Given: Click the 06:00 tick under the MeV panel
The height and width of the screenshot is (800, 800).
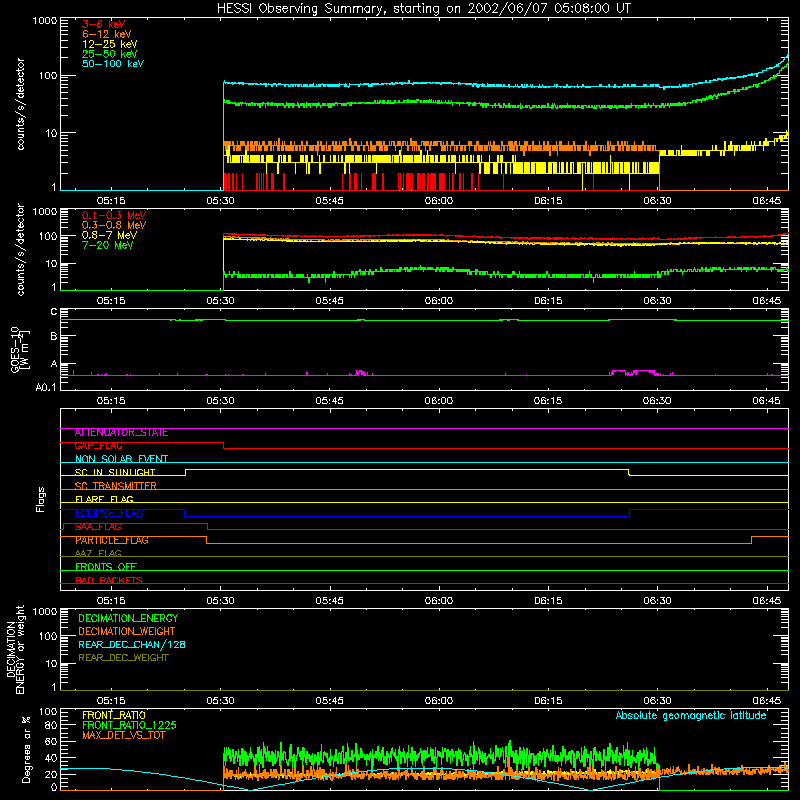Looking at the screenshot, I should click(x=439, y=301).
